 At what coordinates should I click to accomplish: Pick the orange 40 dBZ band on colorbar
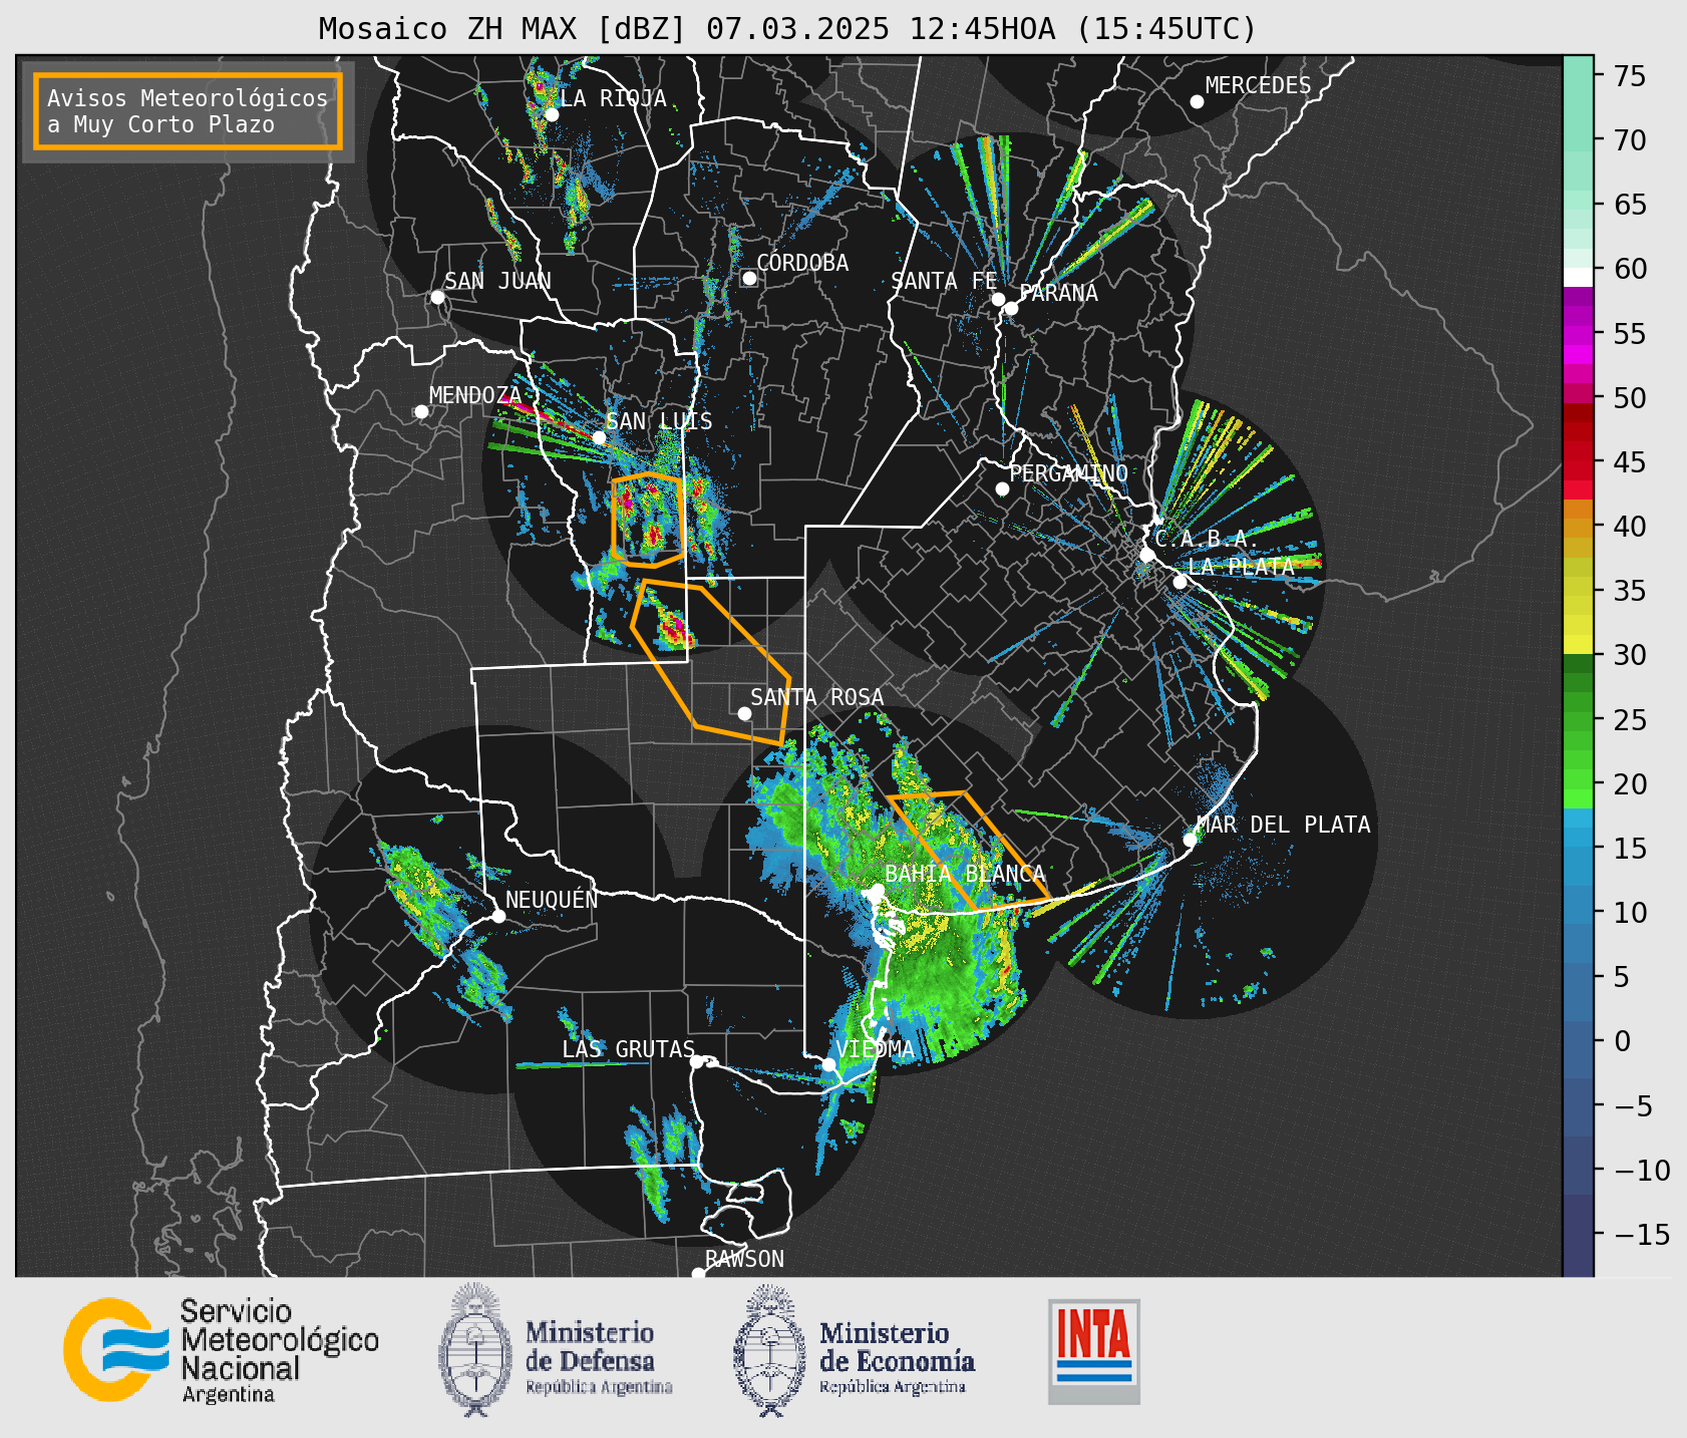pyautogui.click(x=1577, y=527)
